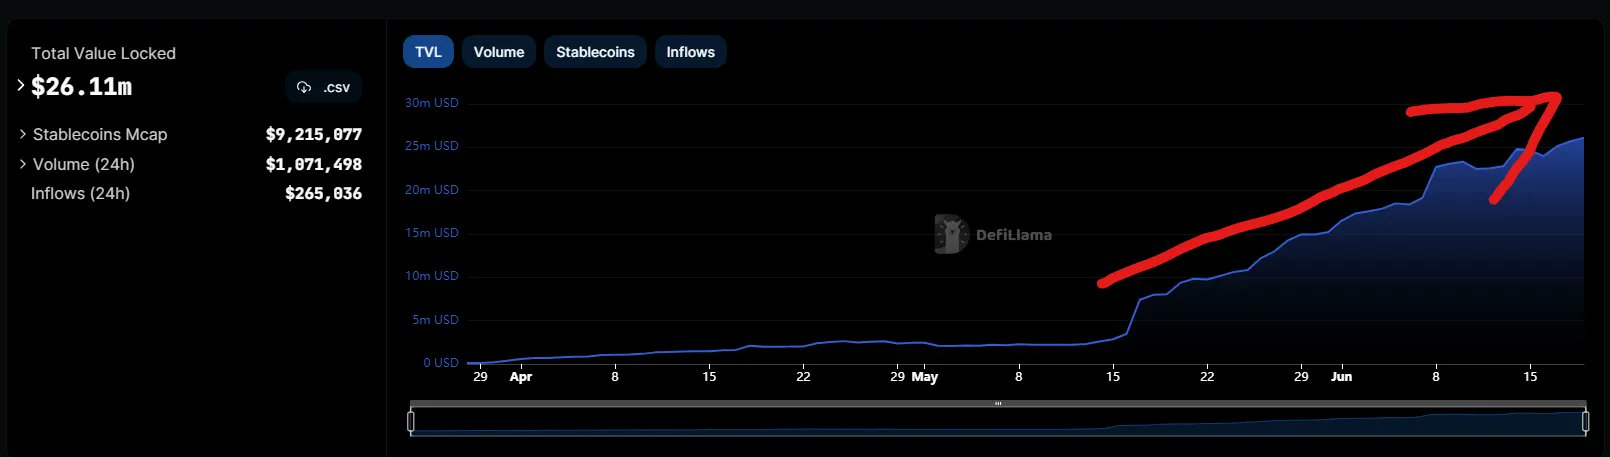This screenshot has height=457, width=1610.
Task: Click the $26.11m total value locked figure
Action: [x=81, y=87]
